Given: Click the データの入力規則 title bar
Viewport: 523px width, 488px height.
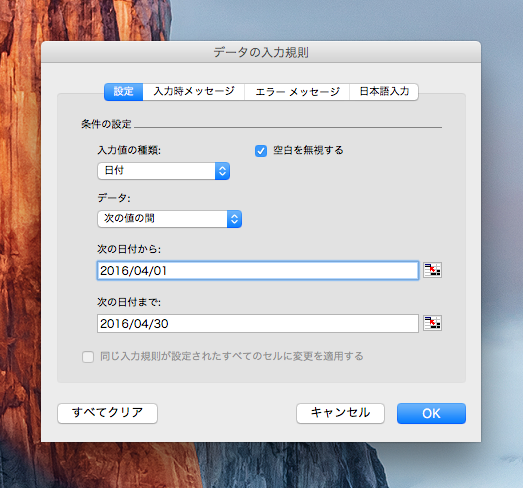Looking at the screenshot, I should pos(261,52).
